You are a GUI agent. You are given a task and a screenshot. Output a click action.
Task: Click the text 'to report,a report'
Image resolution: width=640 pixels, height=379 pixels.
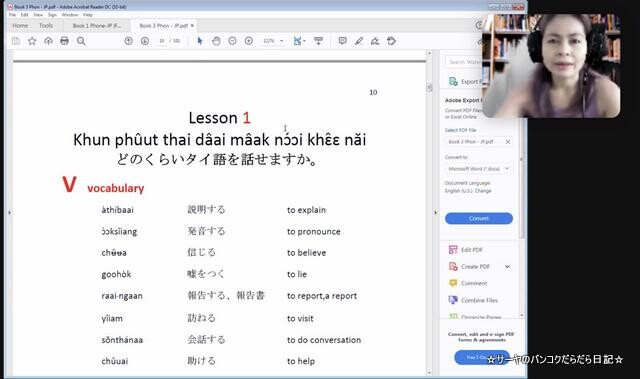pyautogui.click(x=322, y=296)
